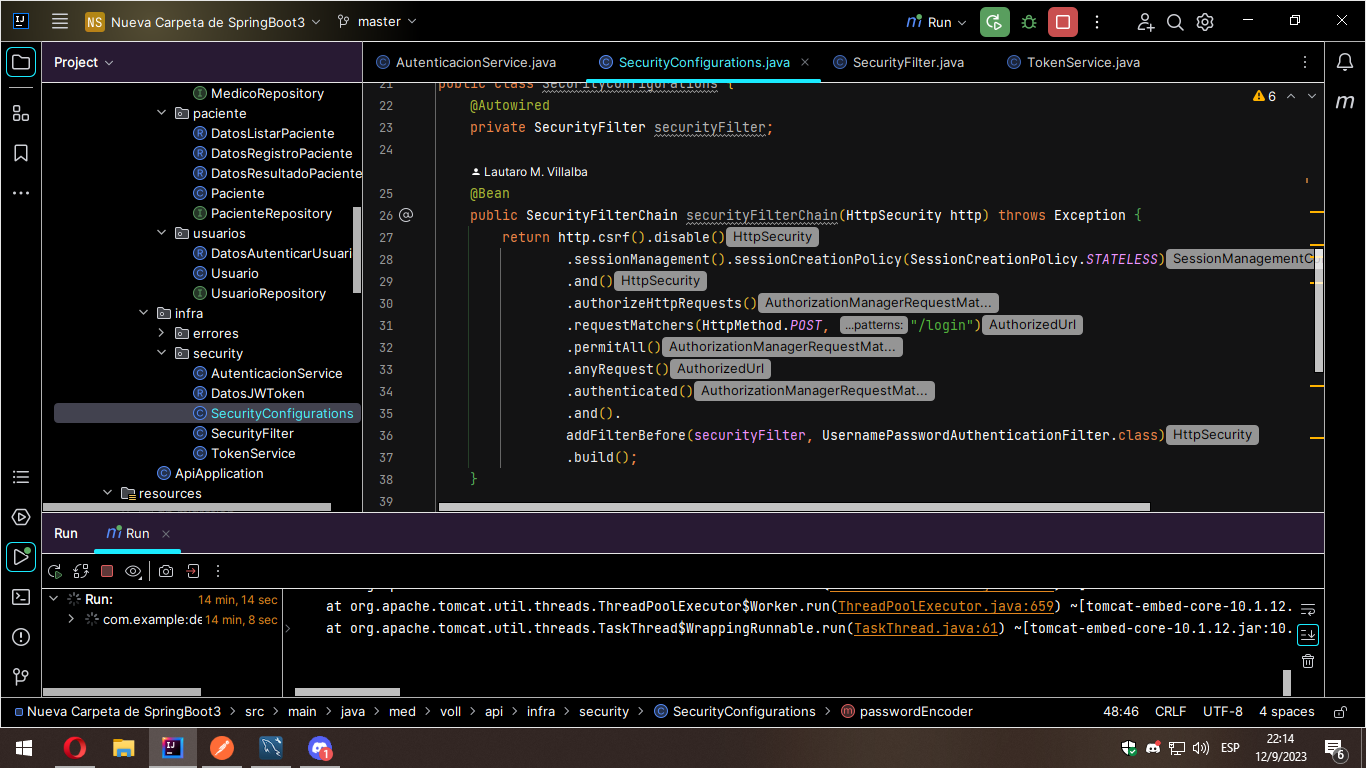This screenshot has width=1366, height=768.
Task: Open the Run configuration dropdown
Action: click(937, 21)
